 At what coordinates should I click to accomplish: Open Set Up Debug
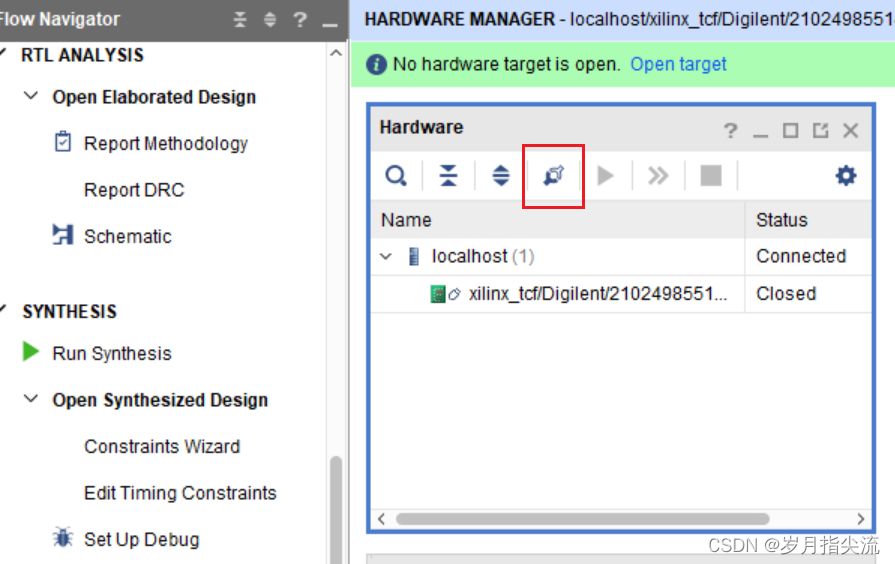142,539
